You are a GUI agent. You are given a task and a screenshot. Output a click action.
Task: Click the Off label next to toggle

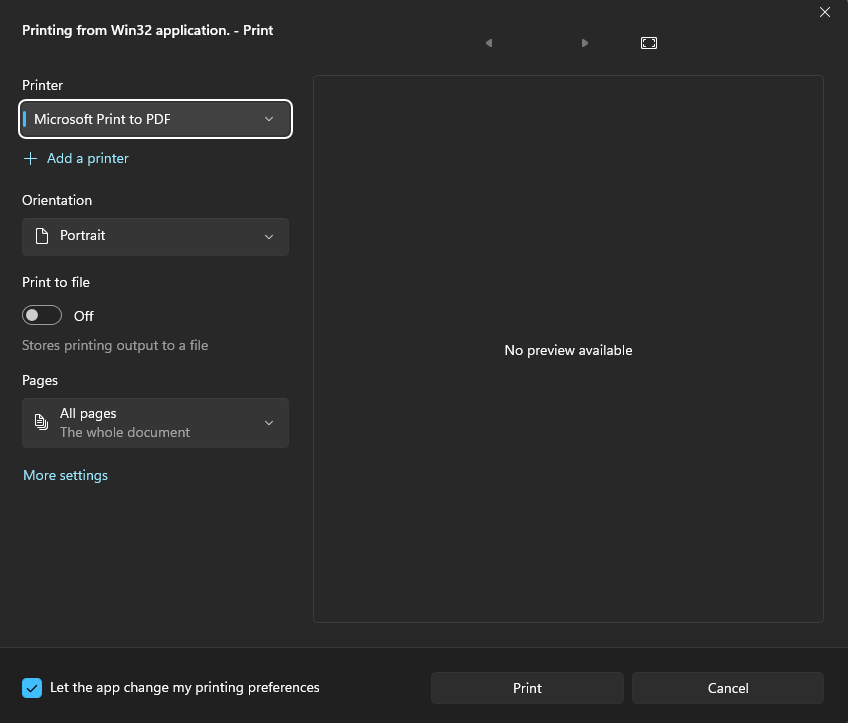click(84, 316)
